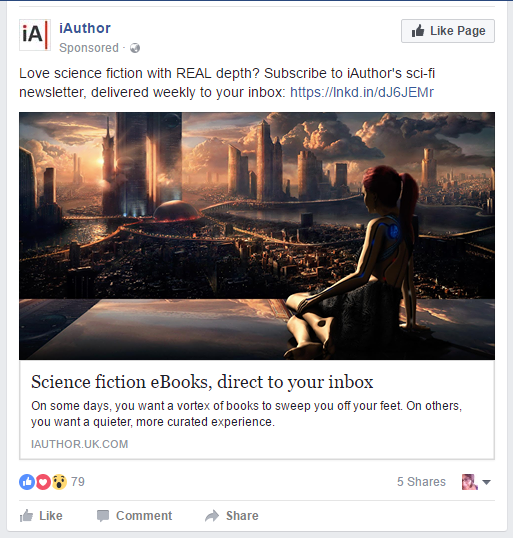This screenshot has height=538, width=513.
Task: Open the iAuthor page name link
Action: tap(85, 28)
